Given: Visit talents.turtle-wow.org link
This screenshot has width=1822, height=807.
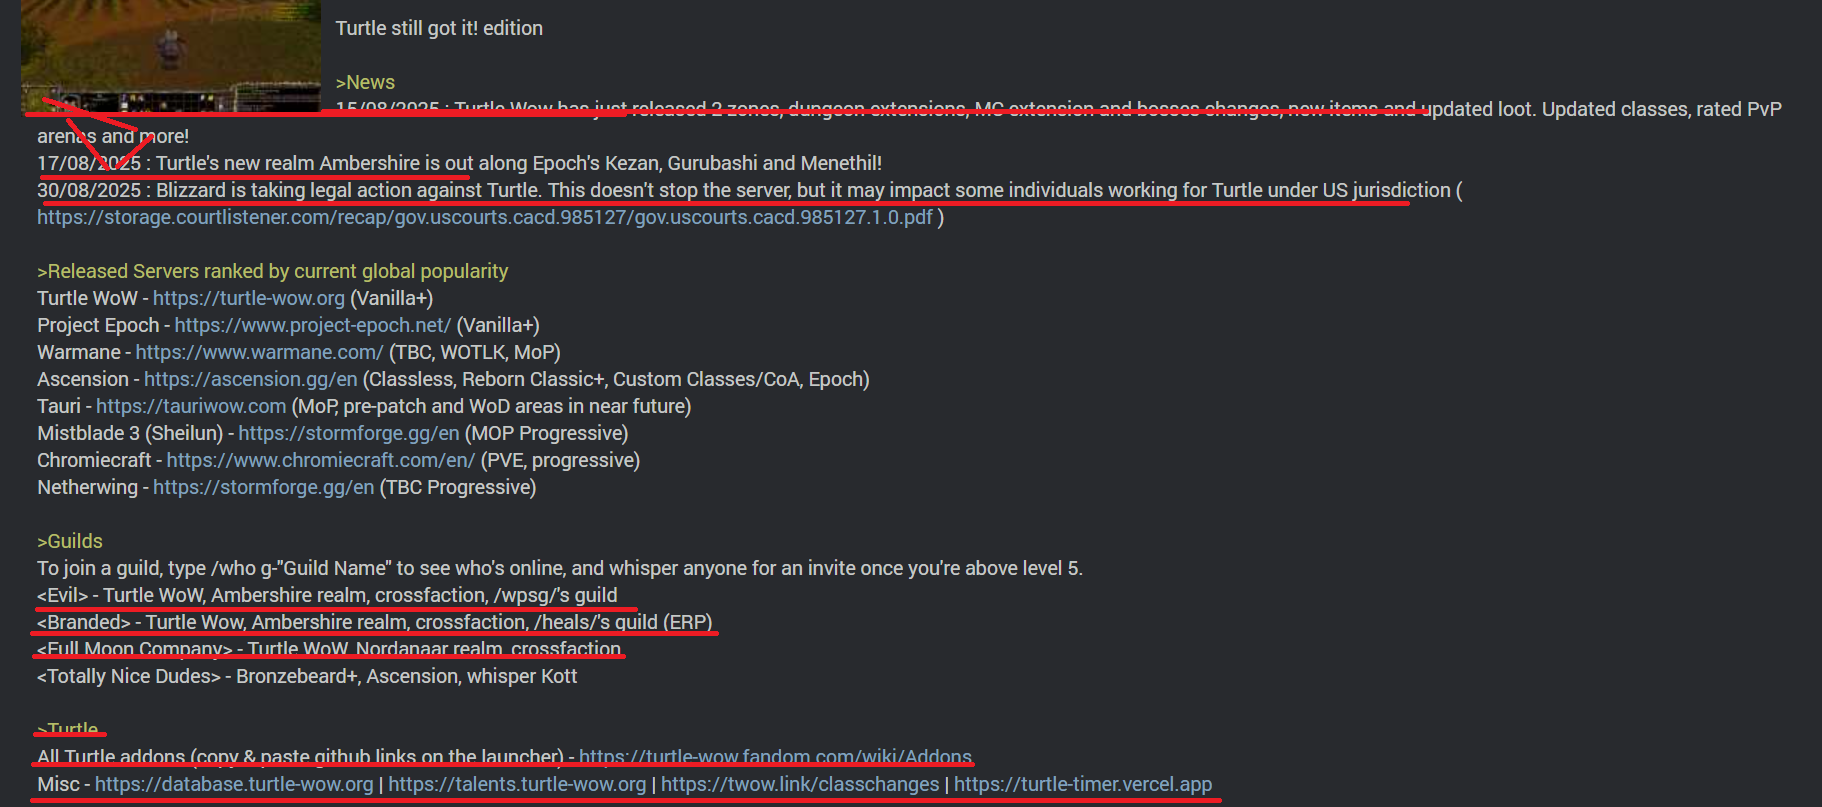Looking at the screenshot, I should coord(517,784).
